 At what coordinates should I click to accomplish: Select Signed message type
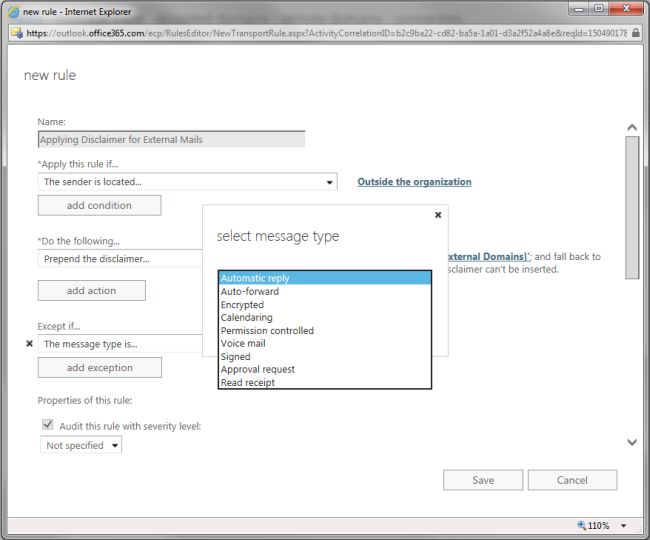point(325,356)
